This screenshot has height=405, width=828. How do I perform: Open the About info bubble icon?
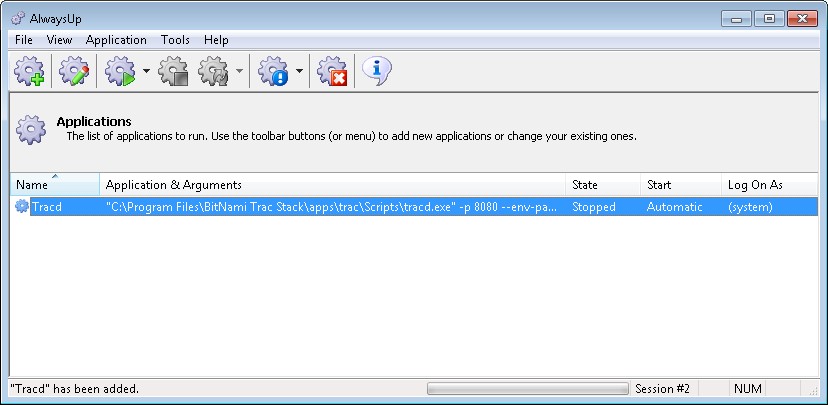(377, 71)
